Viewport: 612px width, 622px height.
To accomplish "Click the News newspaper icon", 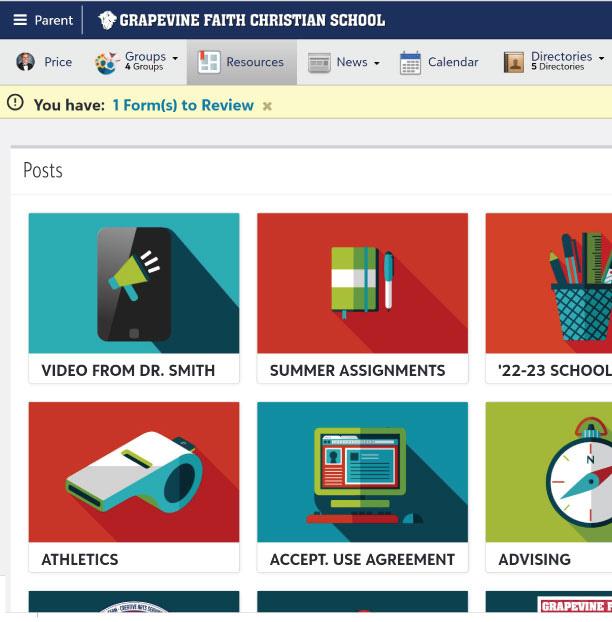I will 319,63.
